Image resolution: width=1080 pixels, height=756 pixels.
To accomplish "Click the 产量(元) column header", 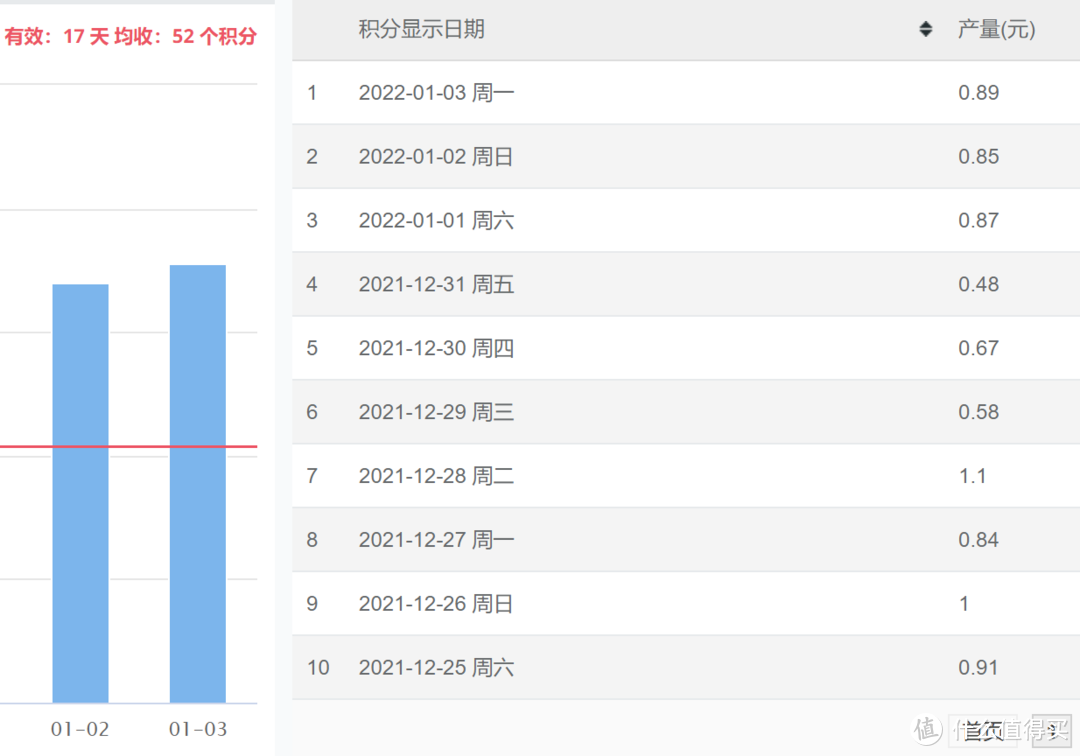I will [x=996, y=28].
